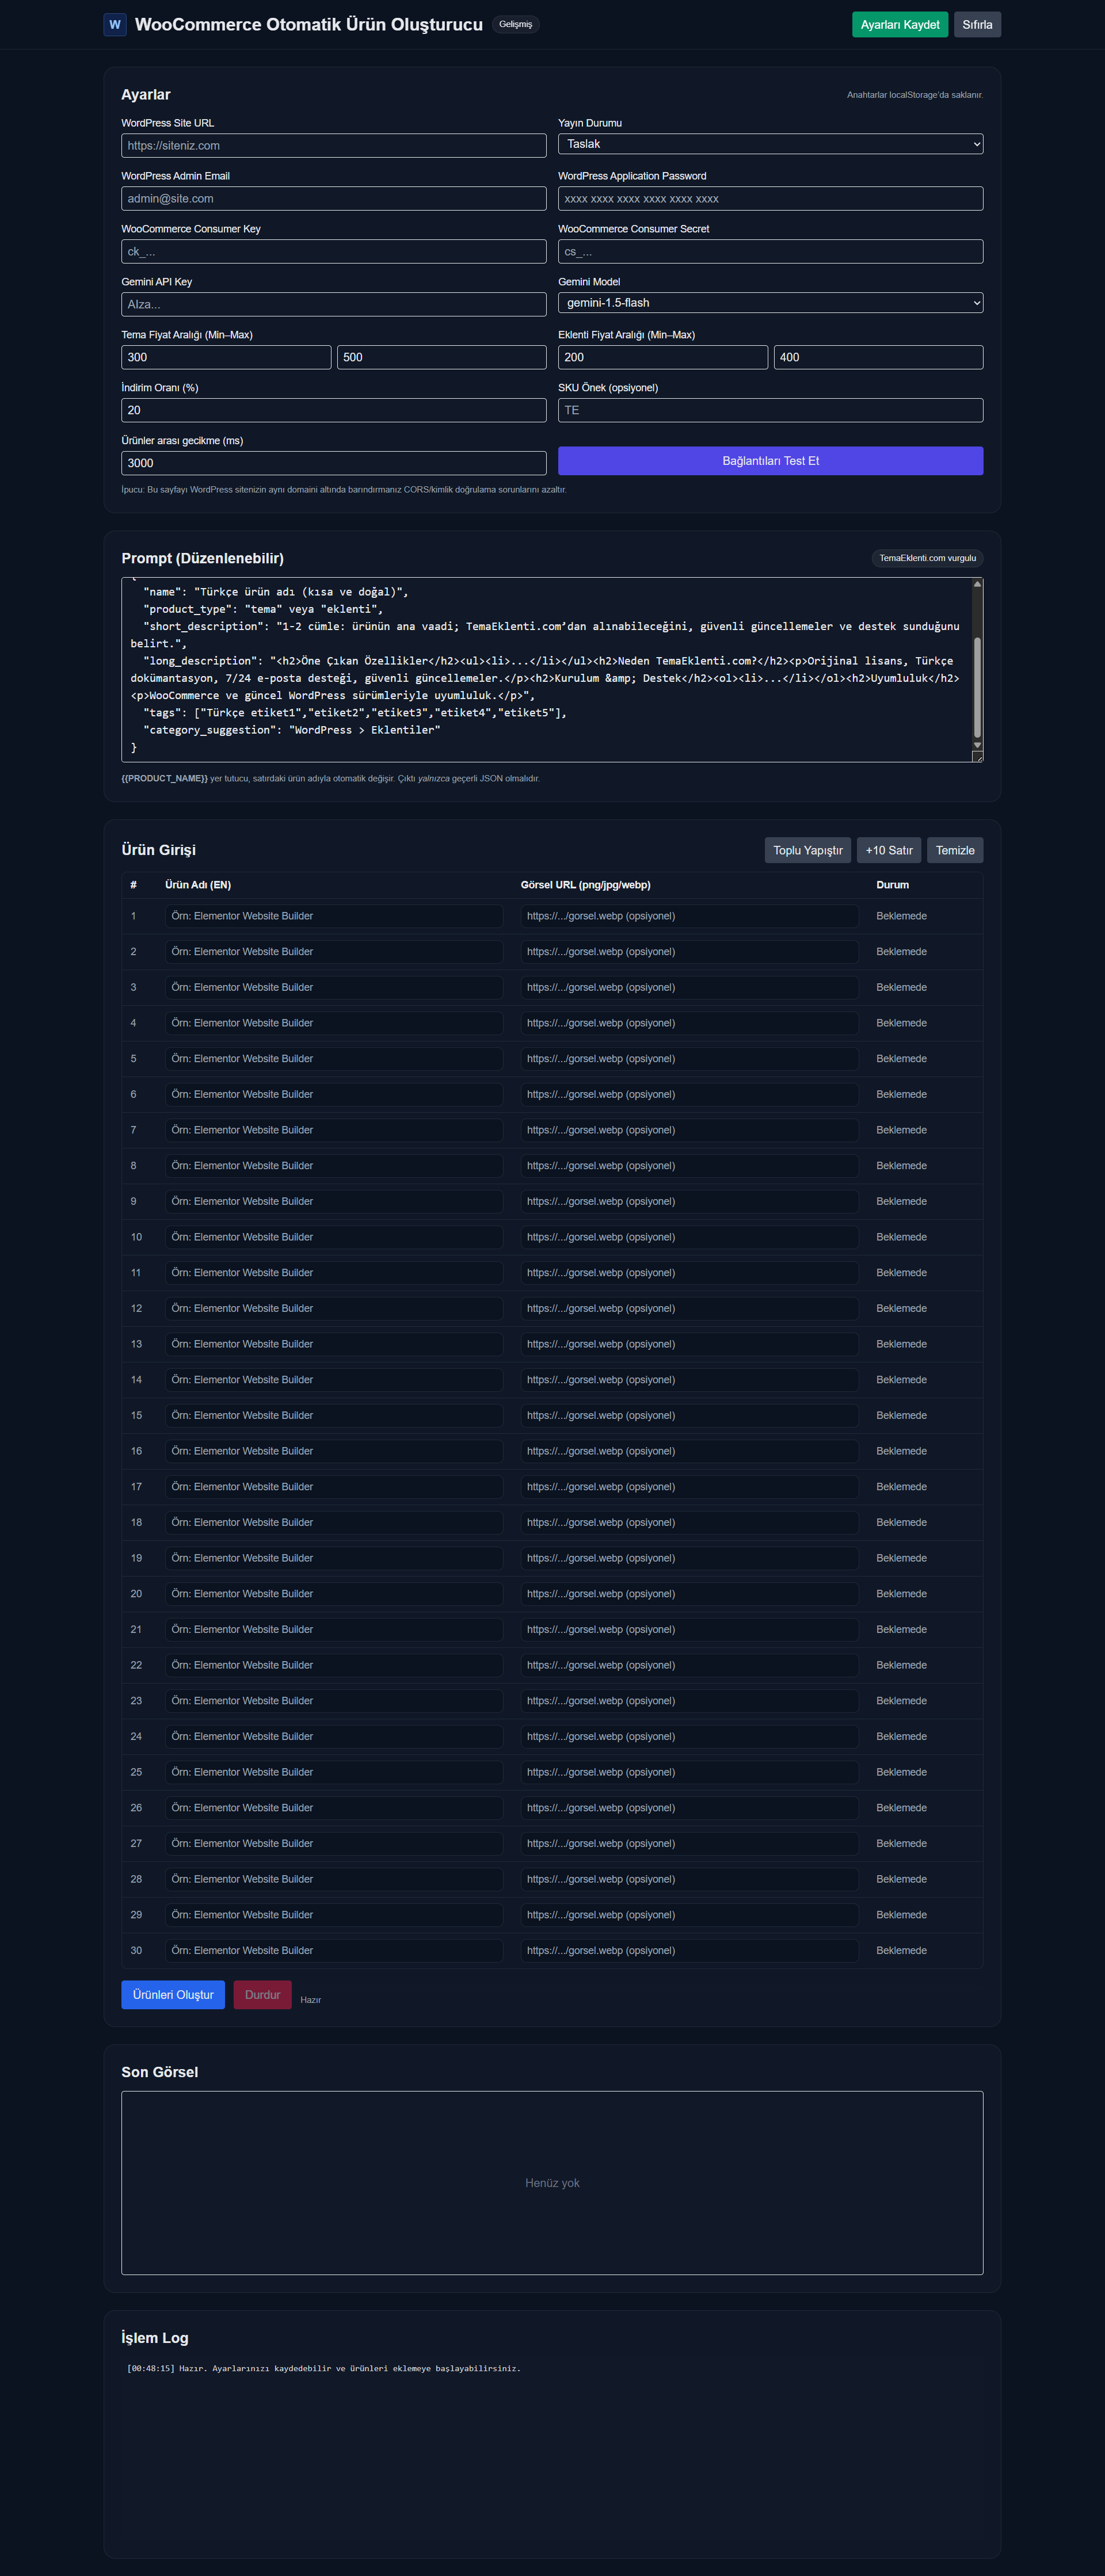1105x2576 pixels.
Task: Click the Gelişmiş badge in header
Action: point(516,24)
